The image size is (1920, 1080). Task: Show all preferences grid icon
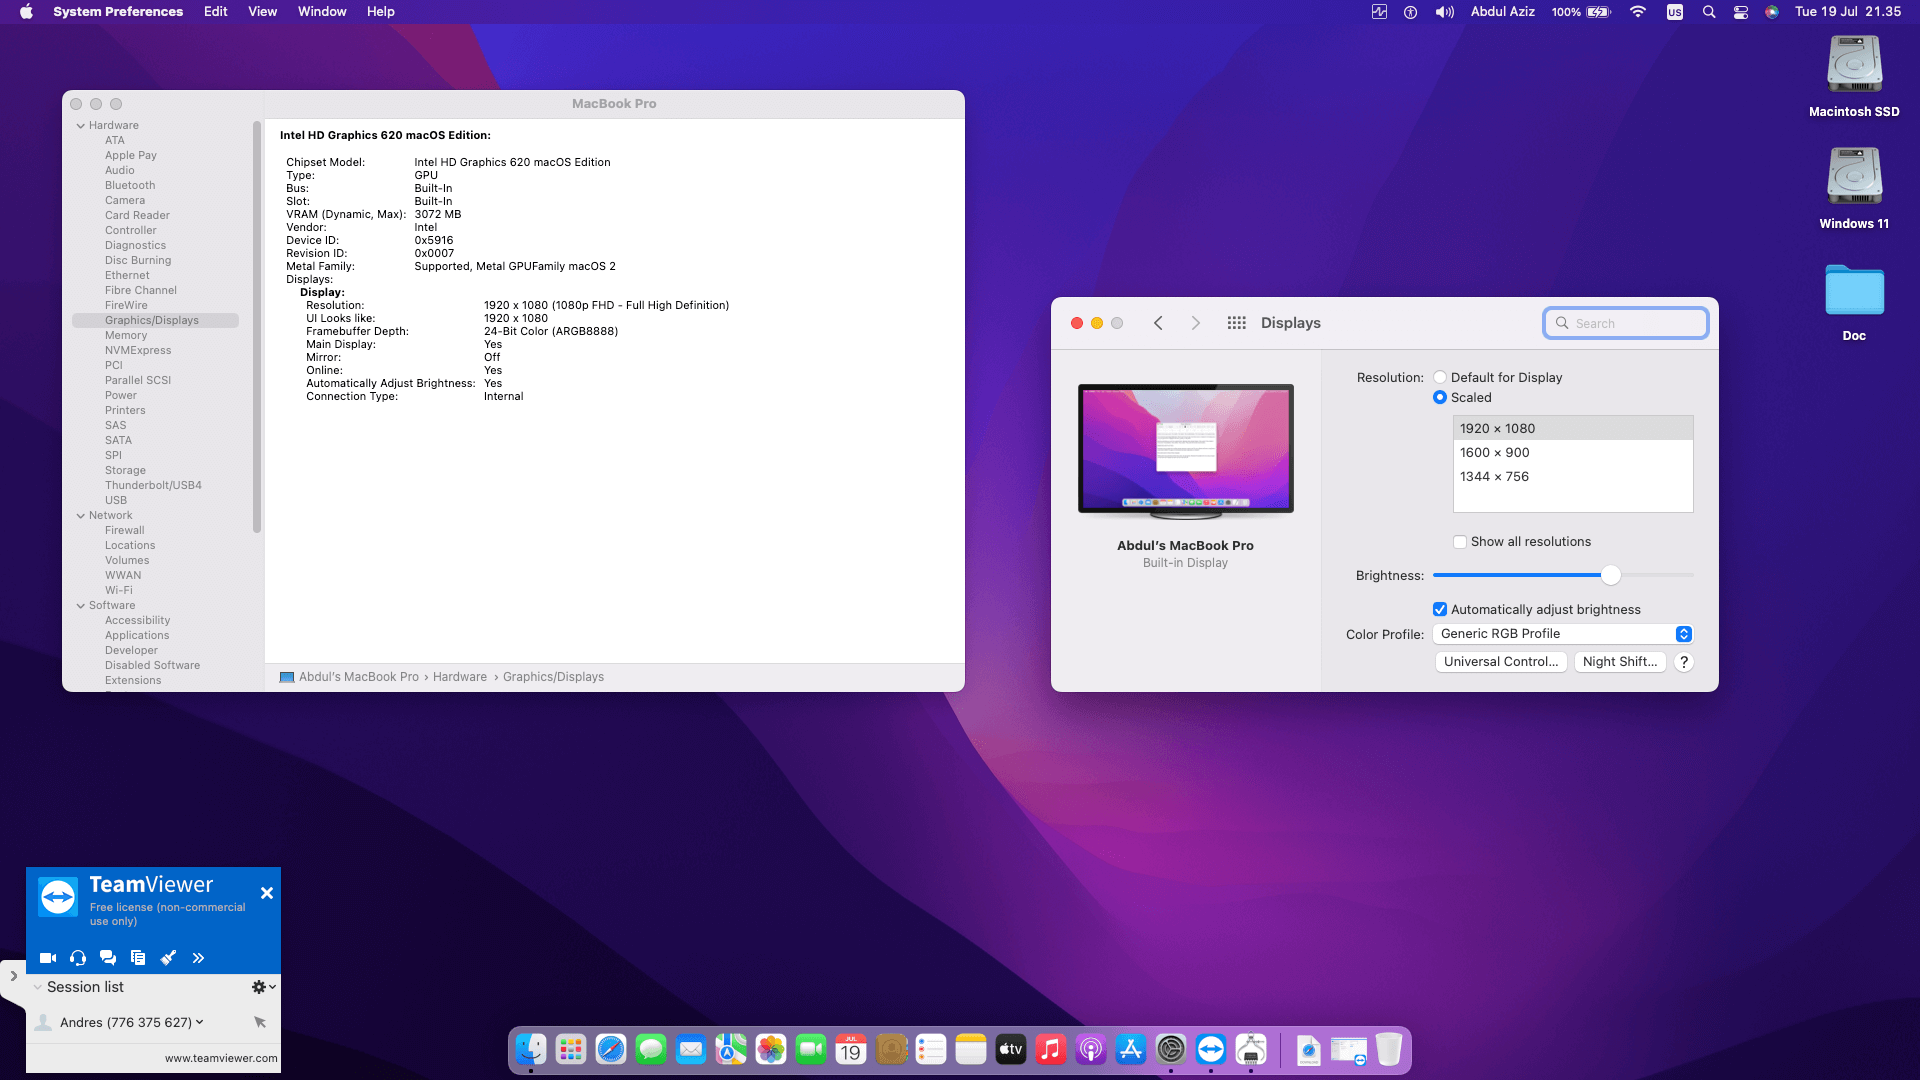[x=1236, y=323]
